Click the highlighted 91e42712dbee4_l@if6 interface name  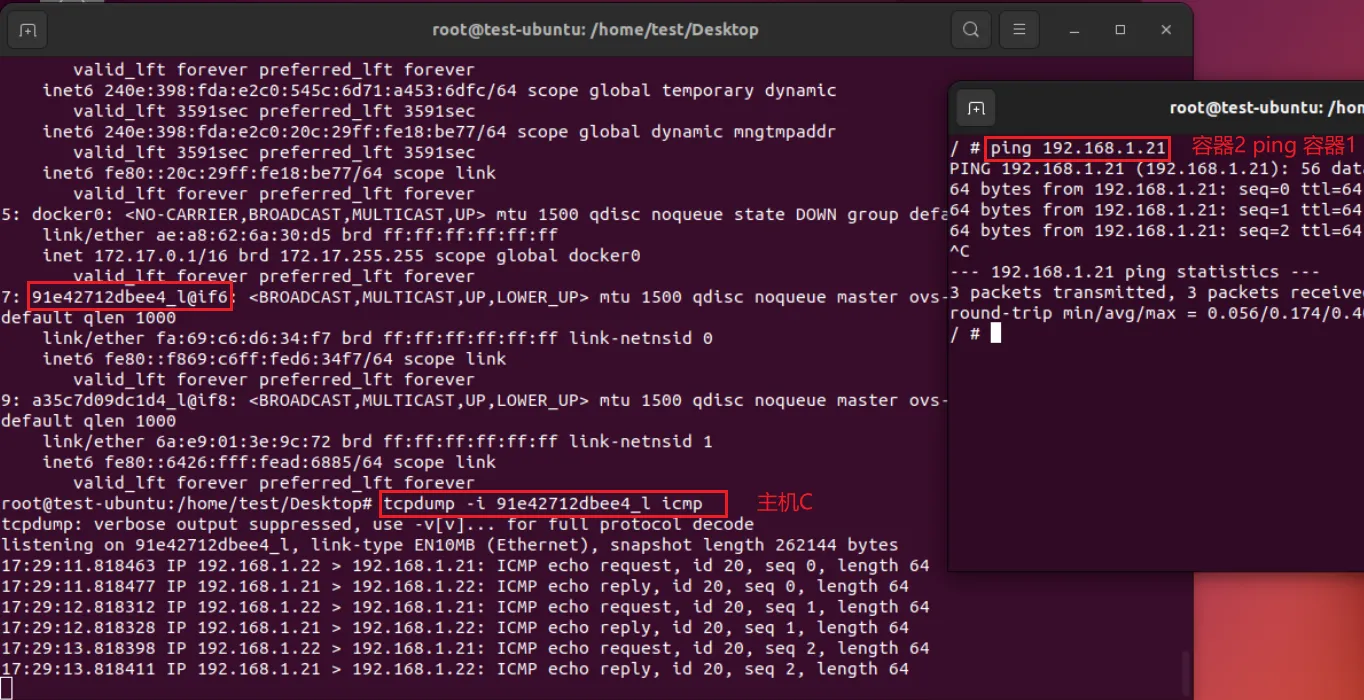[x=131, y=297]
